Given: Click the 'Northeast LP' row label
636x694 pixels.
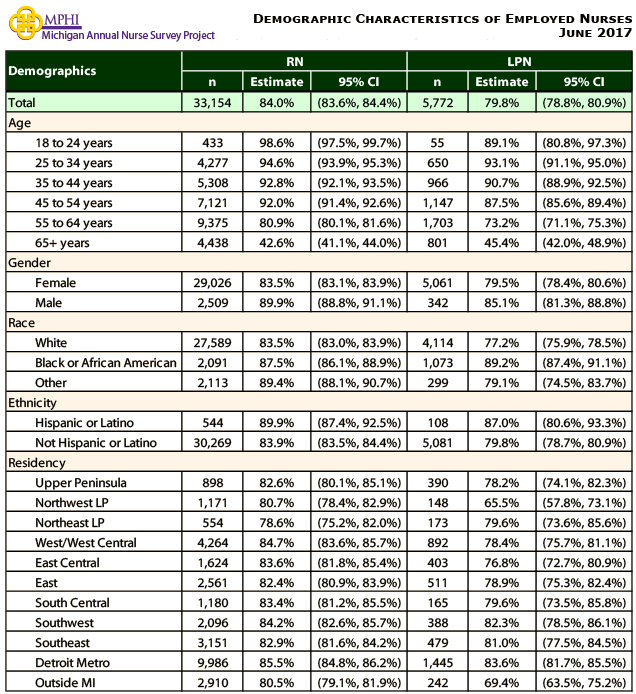Looking at the screenshot, I should point(70,523).
